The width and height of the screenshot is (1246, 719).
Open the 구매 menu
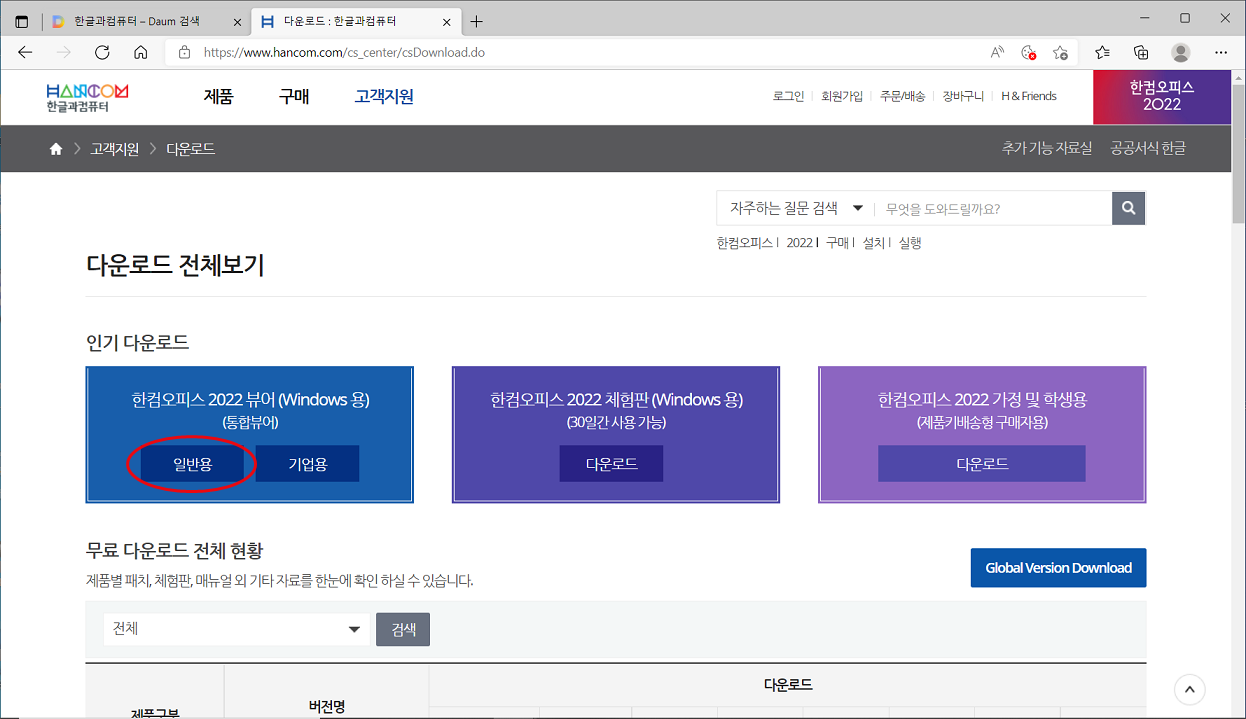click(294, 97)
